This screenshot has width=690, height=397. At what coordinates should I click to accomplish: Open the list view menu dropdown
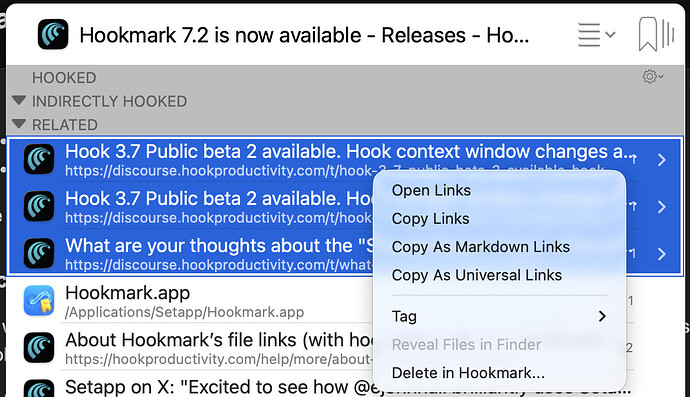pos(596,34)
